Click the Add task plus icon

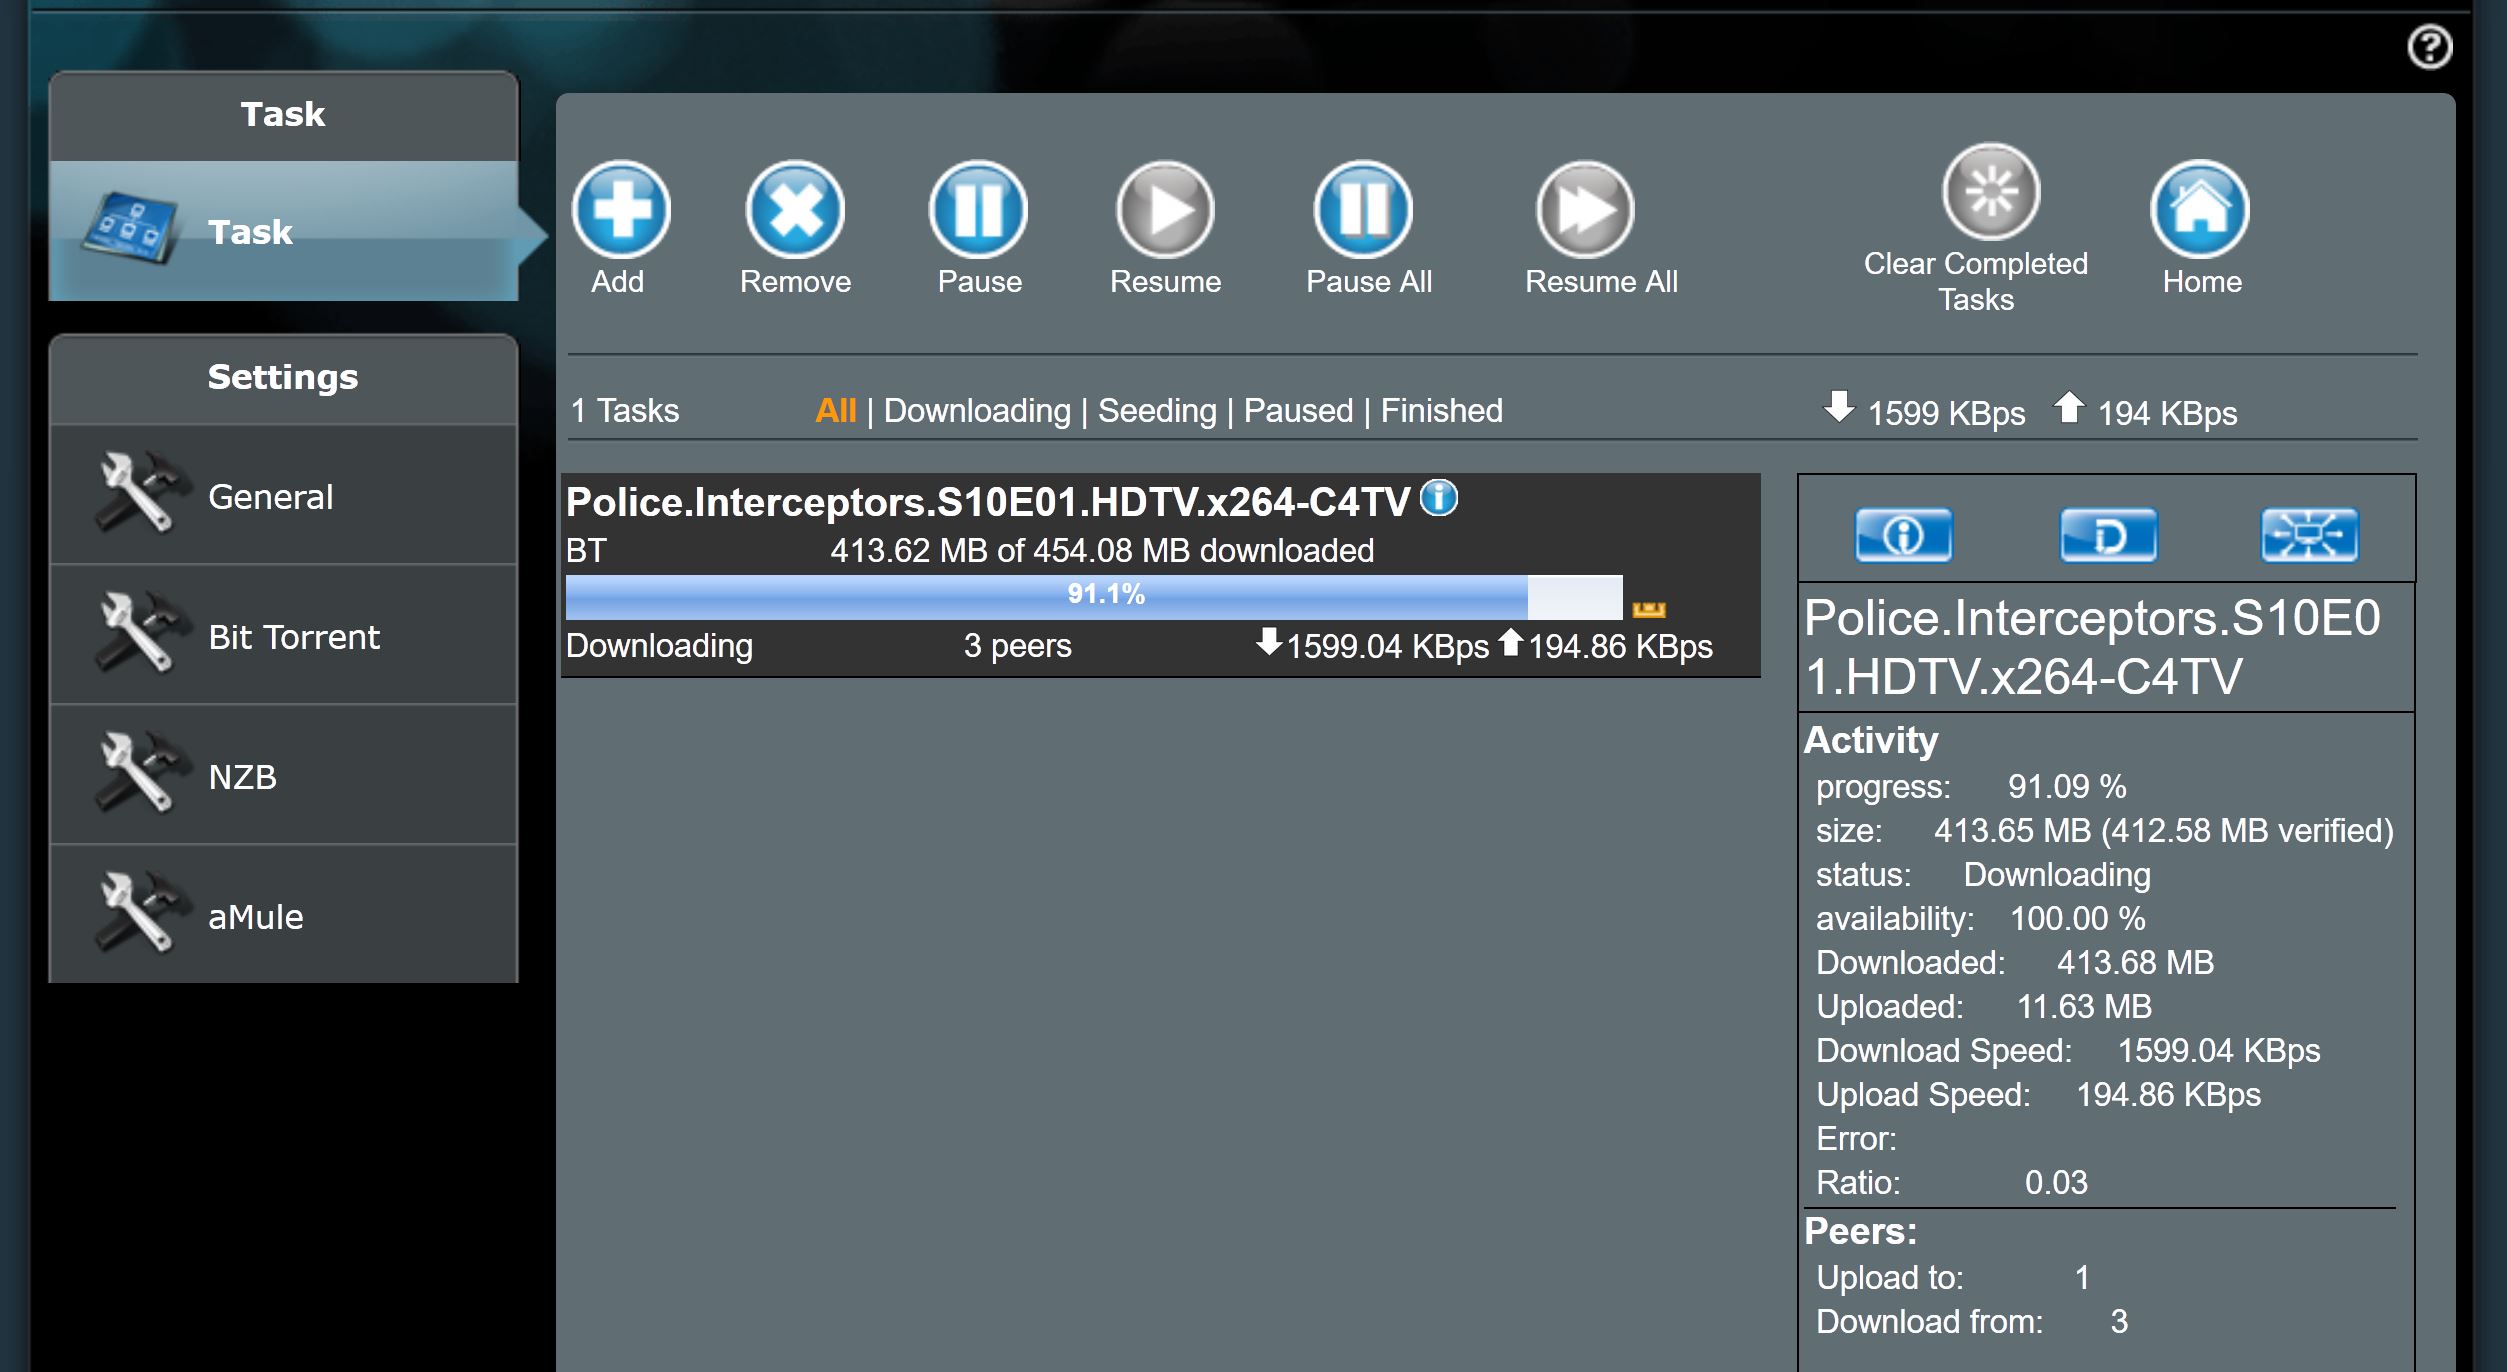point(621,210)
